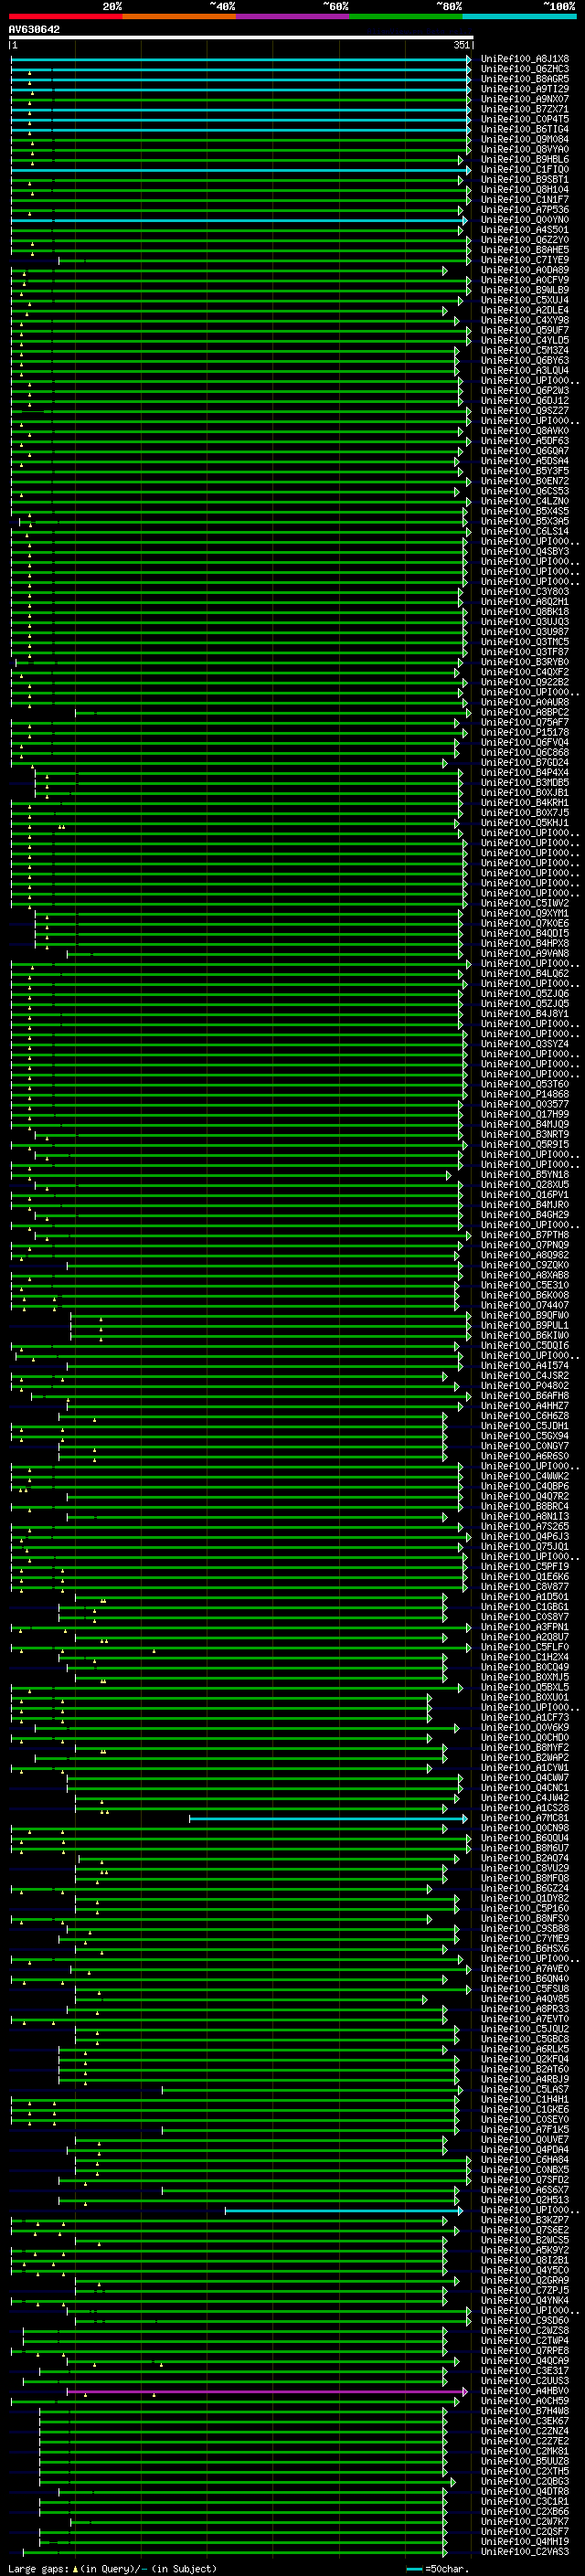Open hit UniRef100_A9TI29
Screen dimensions: 585x2576
point(524,89)
